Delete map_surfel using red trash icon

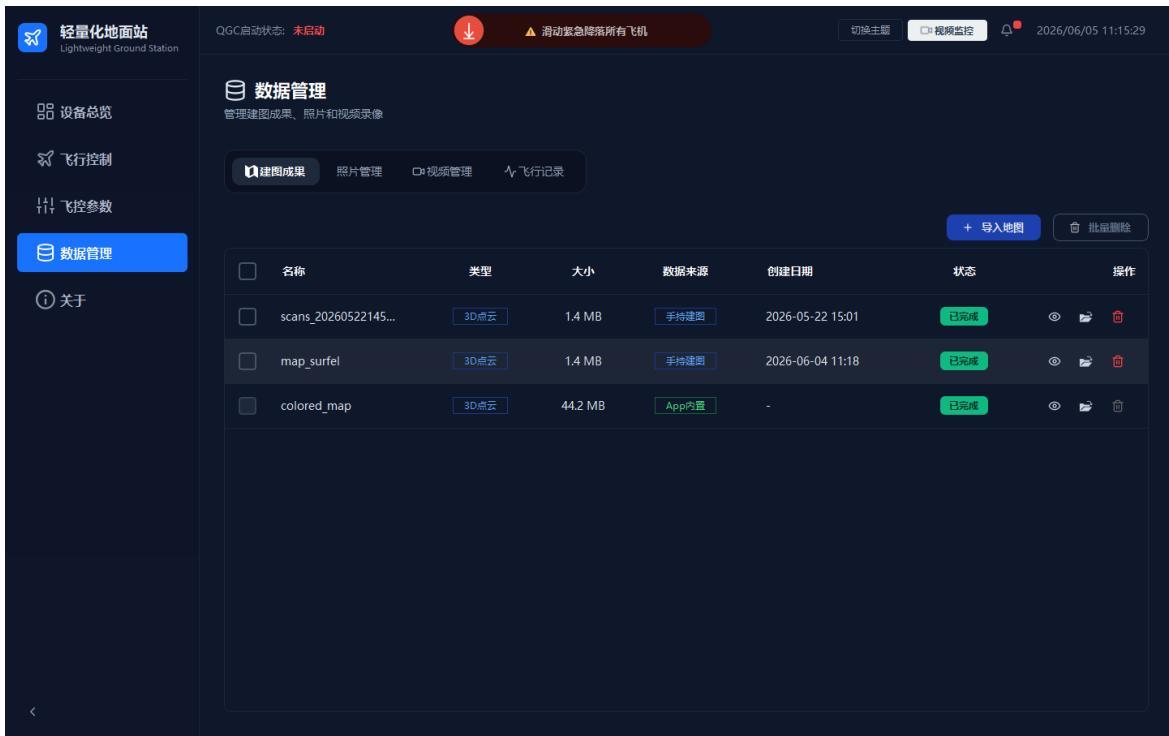click(x=1118, y=362)
